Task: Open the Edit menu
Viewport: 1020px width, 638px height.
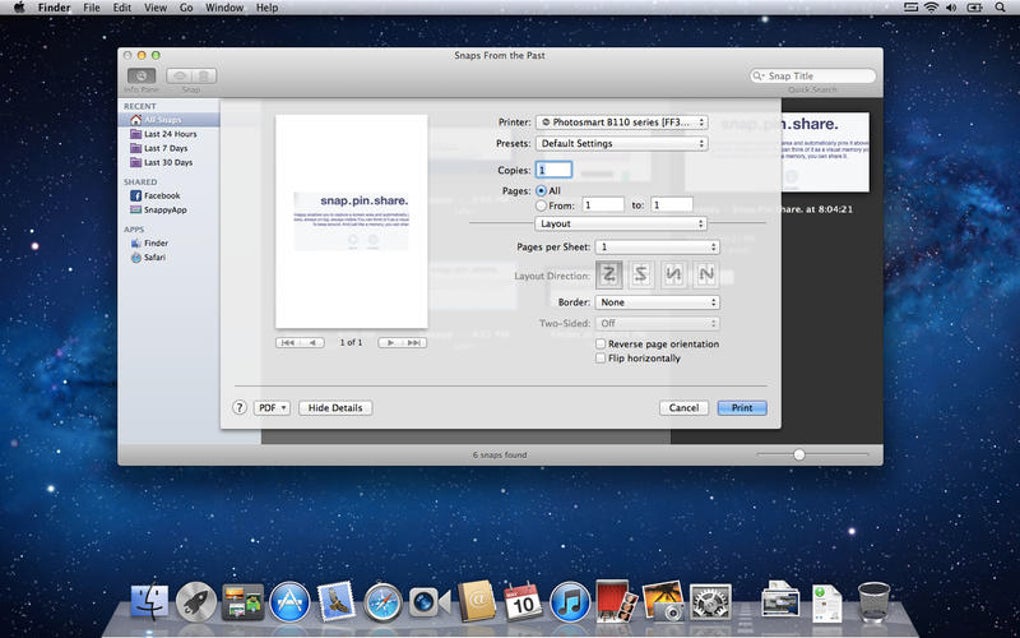Action: [121, 7]
